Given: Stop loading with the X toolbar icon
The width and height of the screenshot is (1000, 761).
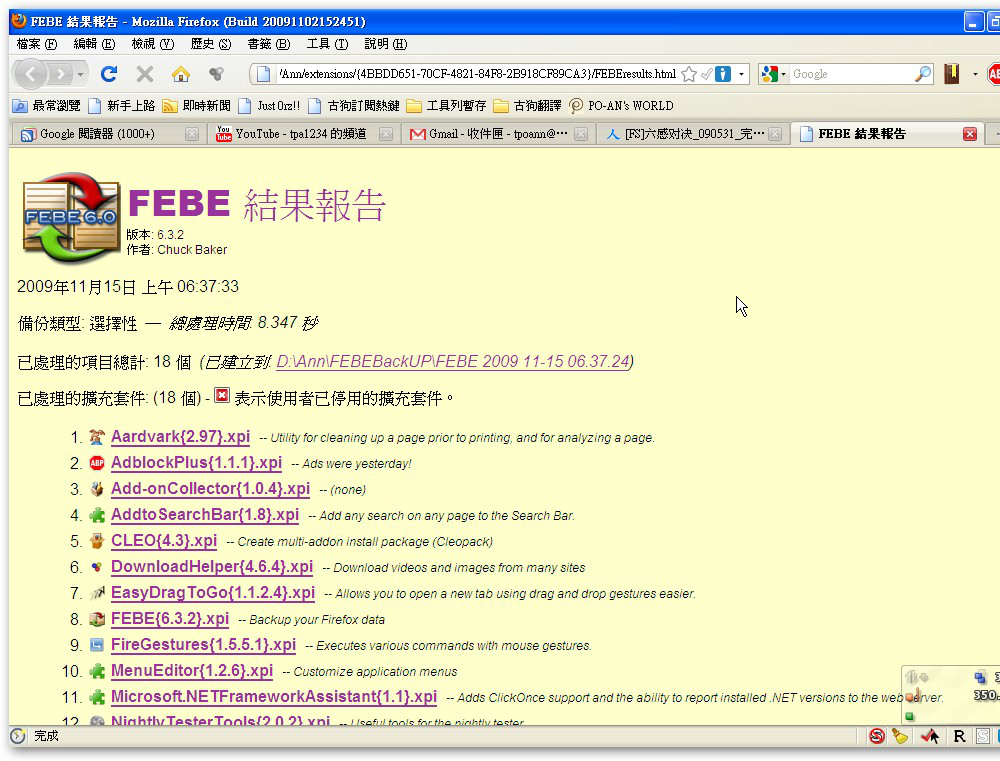Looking at the screenshot, I should pyautogui.click(x=145, y=74).
